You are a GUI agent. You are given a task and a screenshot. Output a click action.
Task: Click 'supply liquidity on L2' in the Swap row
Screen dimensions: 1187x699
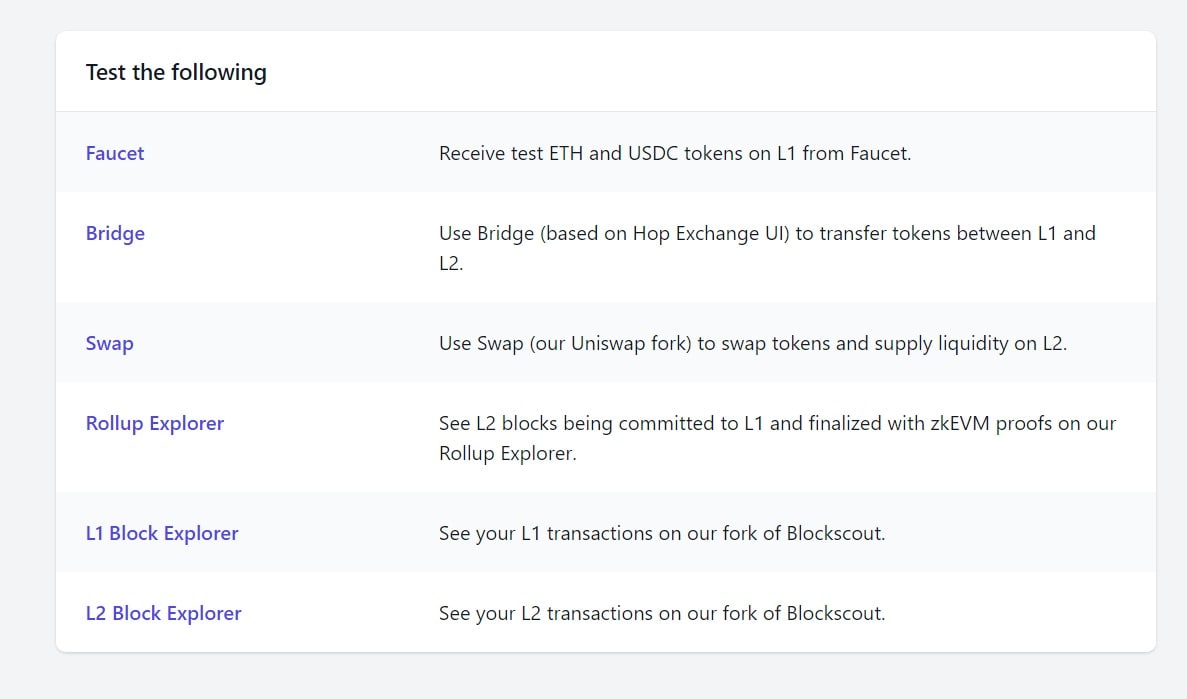point(969,343)
